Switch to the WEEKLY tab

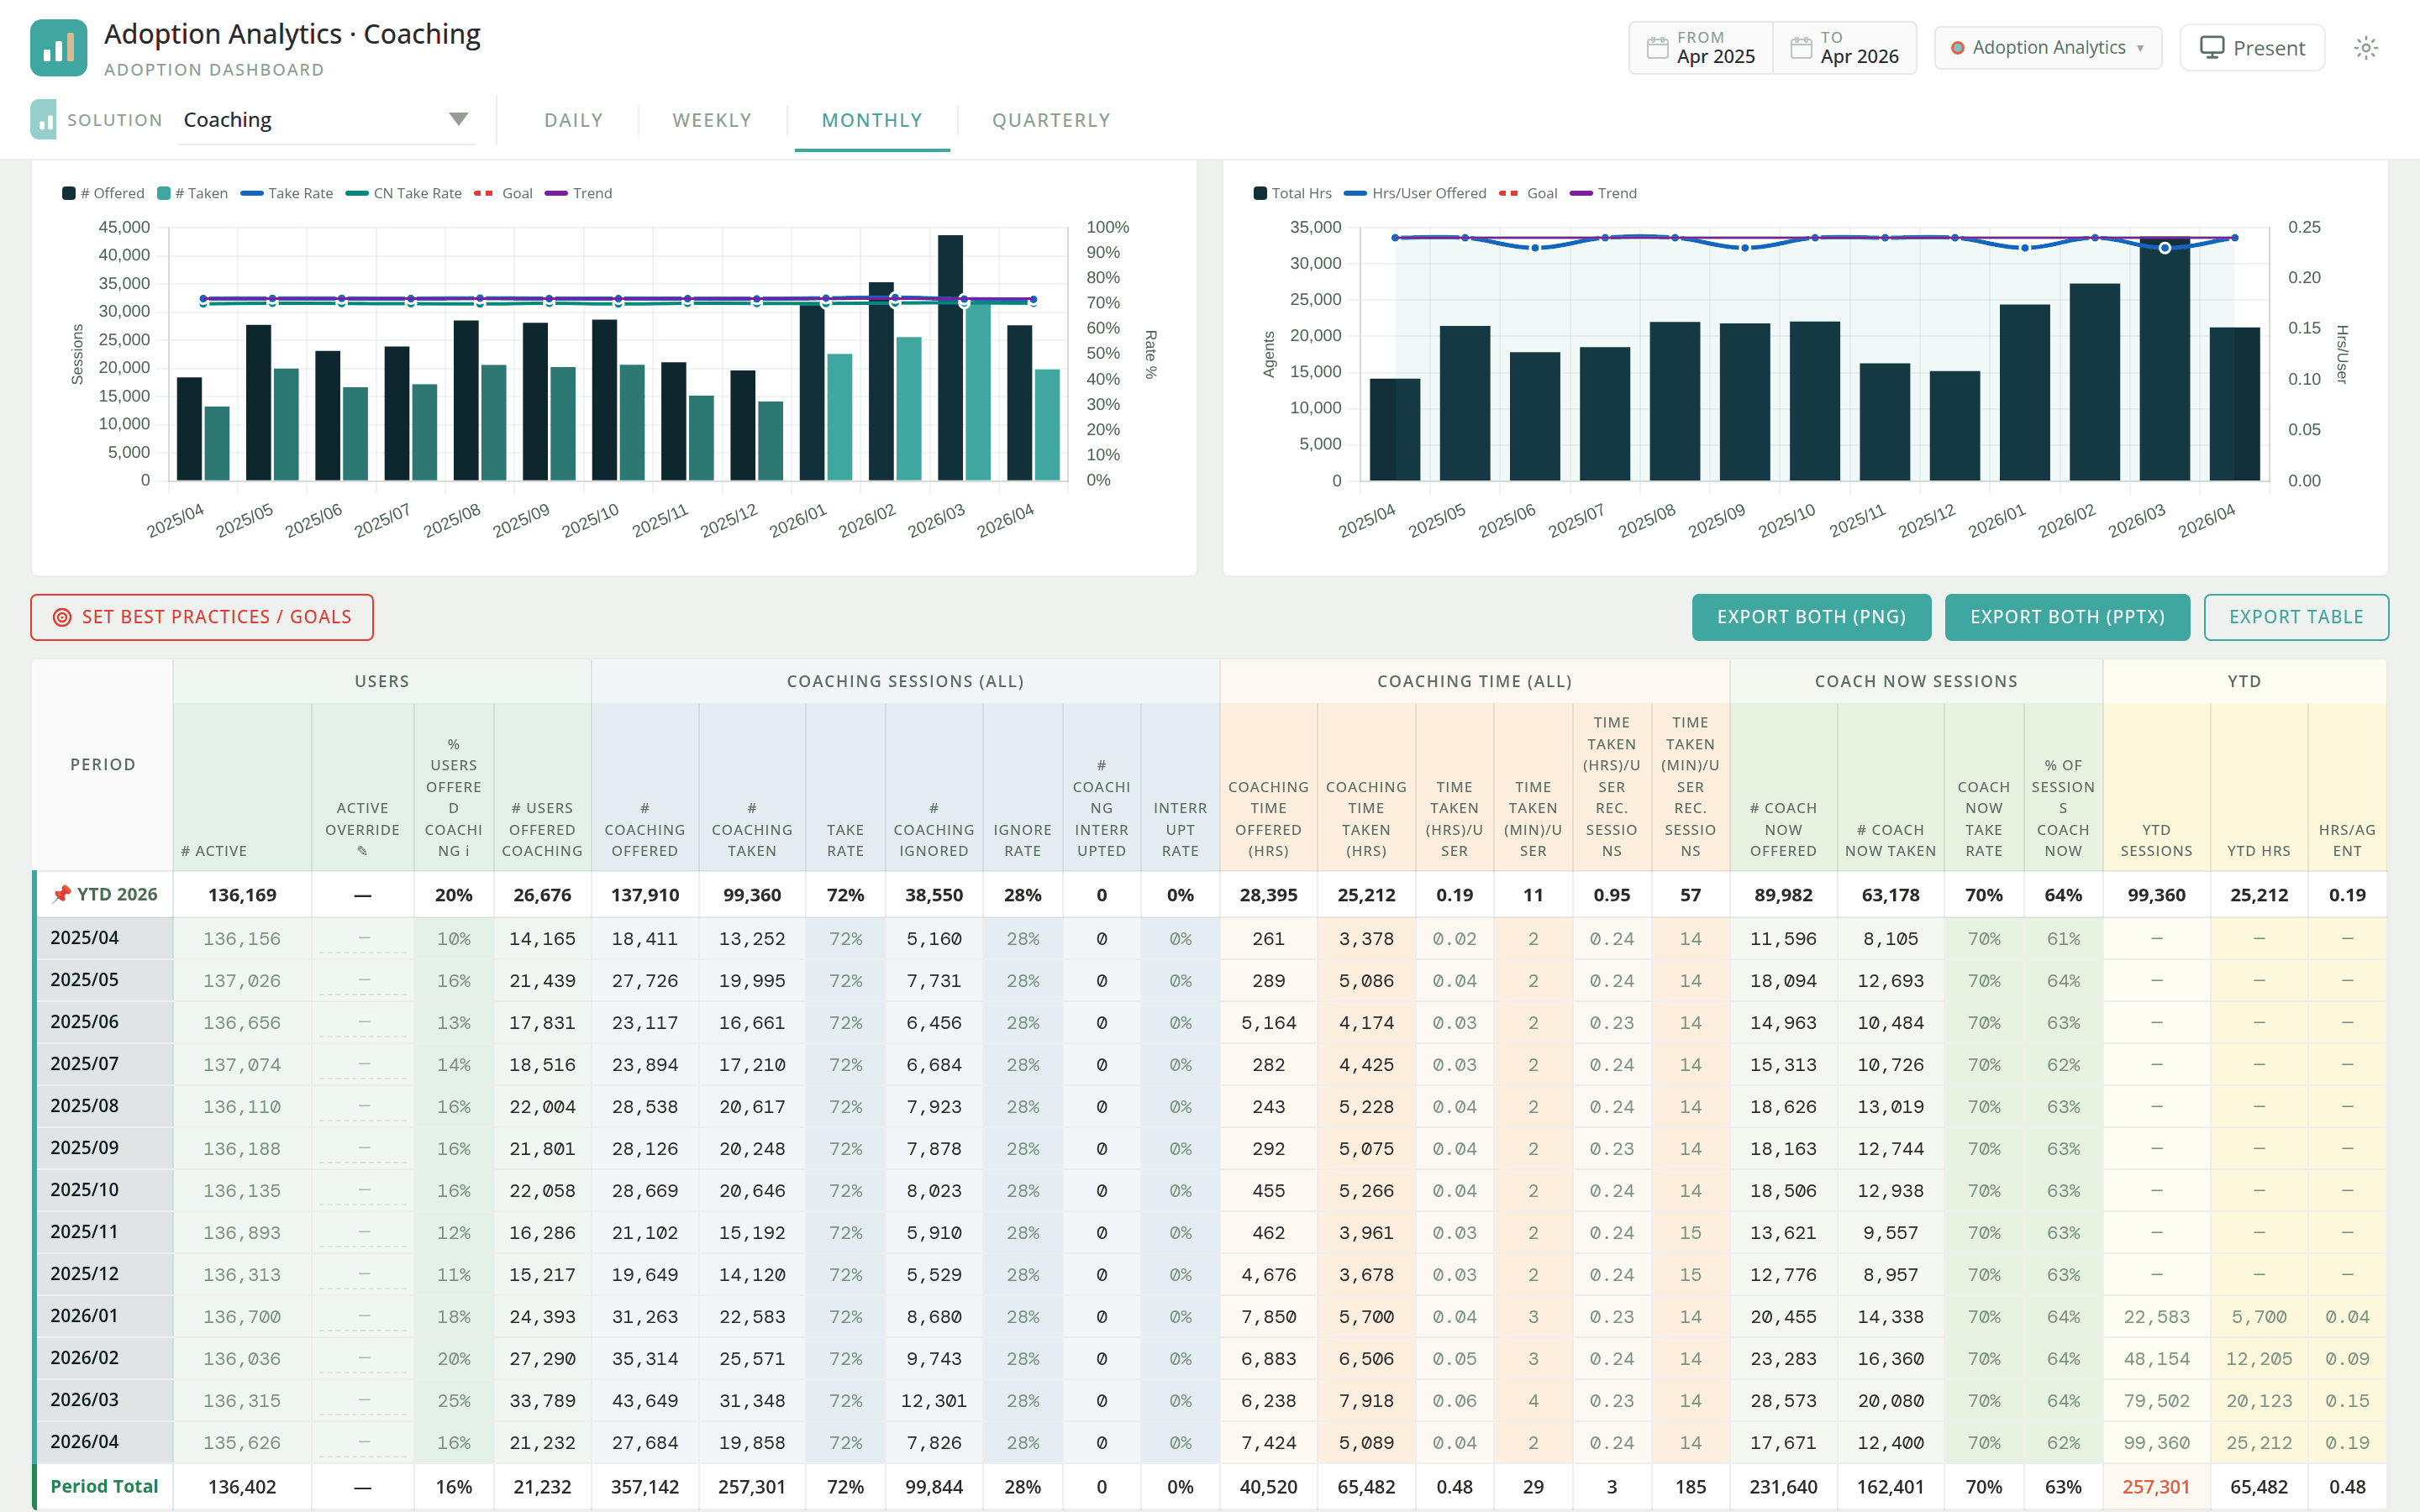pos(711,120)
